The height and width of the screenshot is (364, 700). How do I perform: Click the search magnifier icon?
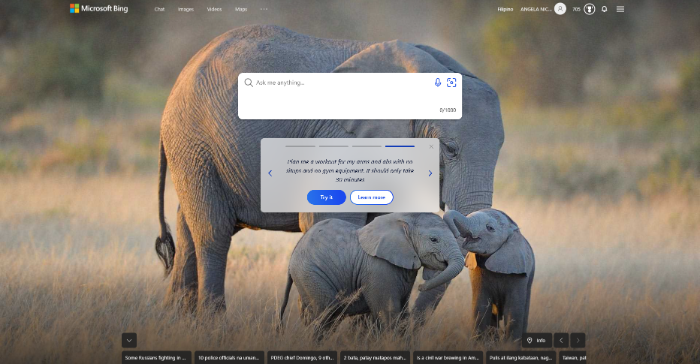(249, 82)
